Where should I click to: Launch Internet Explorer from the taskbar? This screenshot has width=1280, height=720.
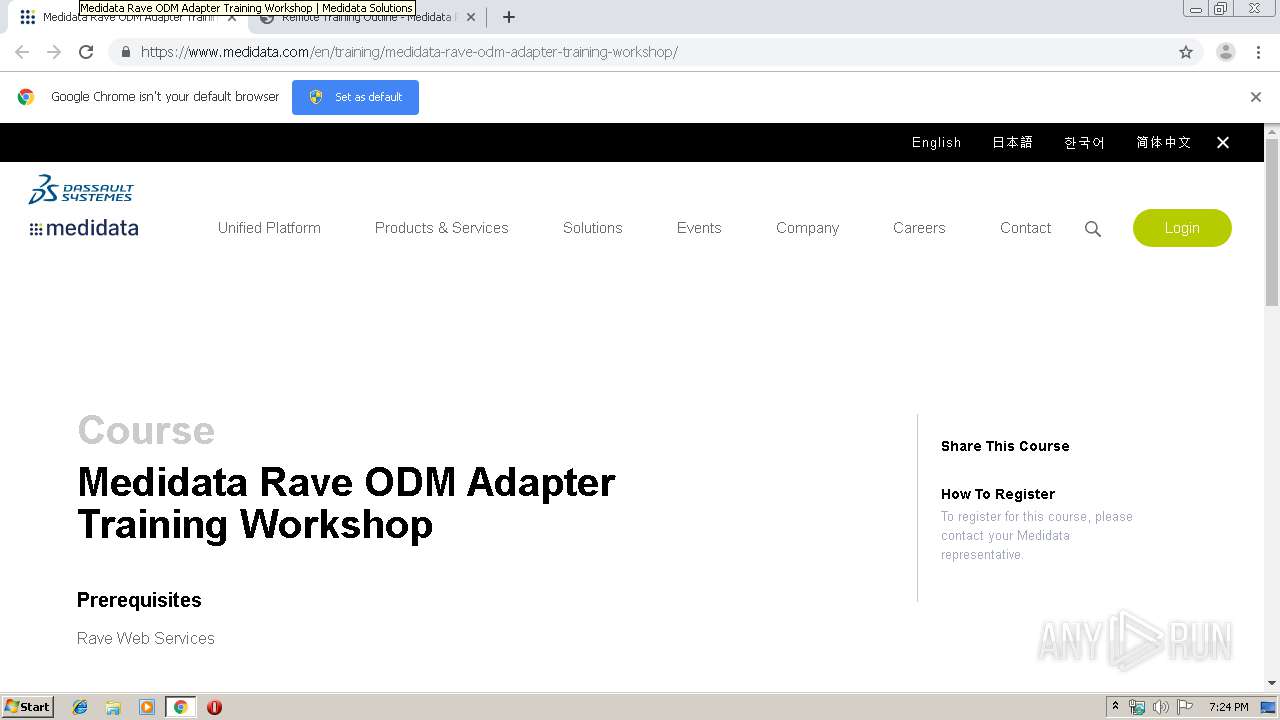80,707
